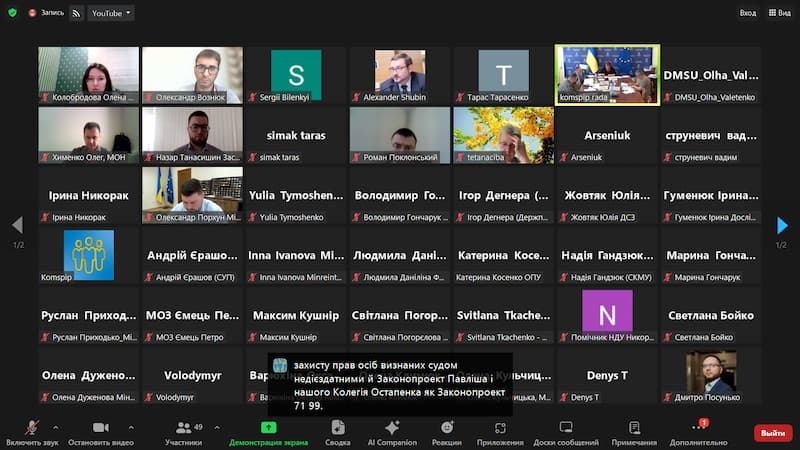Go to next gallery page with right arrow
Screen dimensions: 800x450
[x=782, y=226]
